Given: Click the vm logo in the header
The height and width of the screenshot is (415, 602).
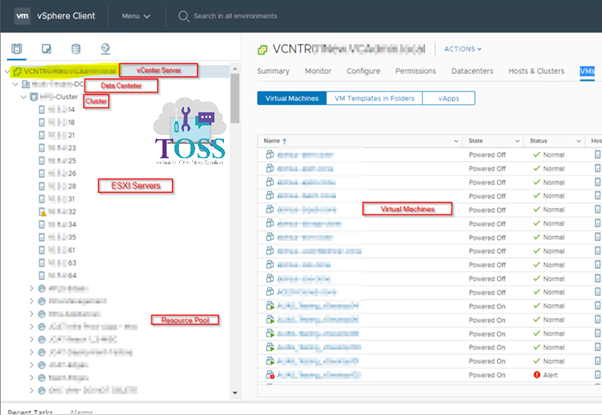Looking at the screenshot, I should pos(22,16).
